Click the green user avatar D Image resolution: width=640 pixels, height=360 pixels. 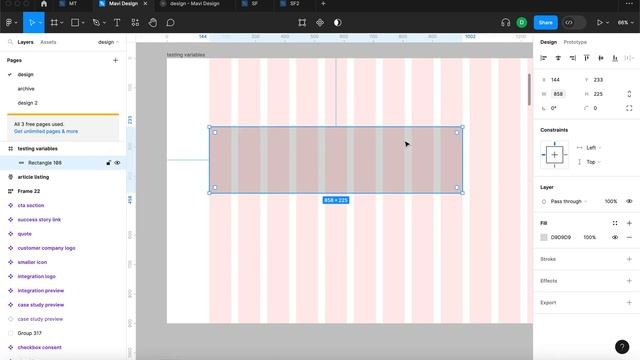pyautogui.click(x=522, y=22)
